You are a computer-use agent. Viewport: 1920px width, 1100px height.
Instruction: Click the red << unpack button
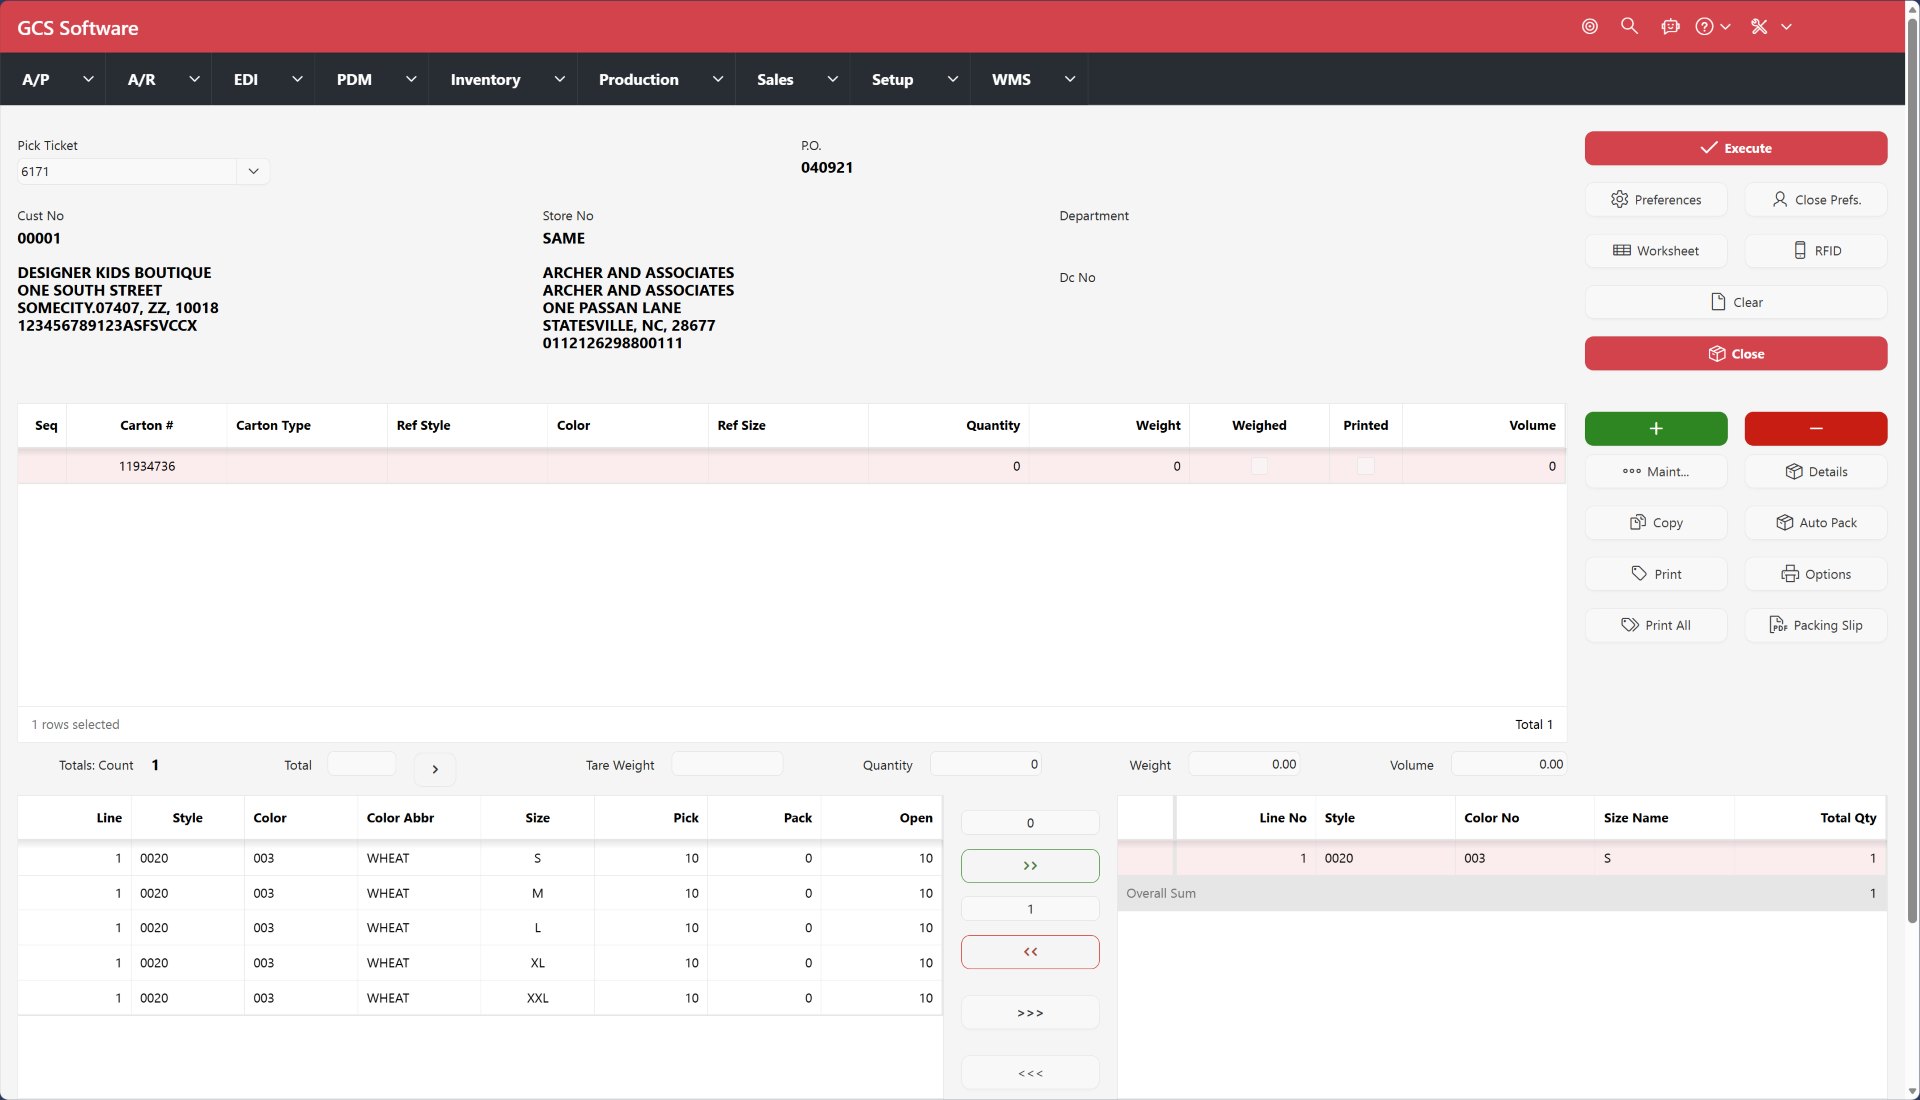coord(1030,952)
